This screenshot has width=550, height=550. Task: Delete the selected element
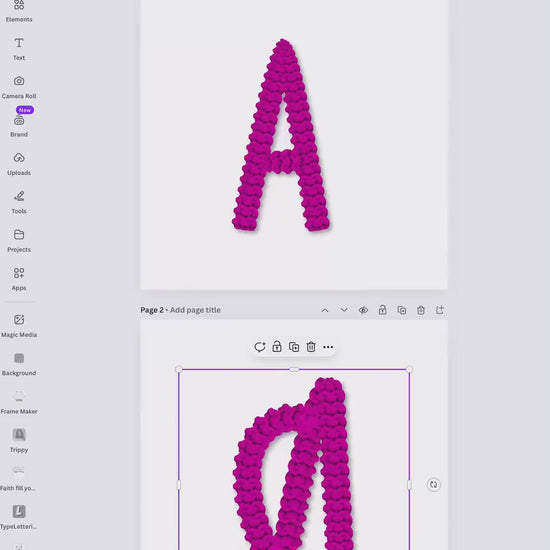[x=311, y=347]
